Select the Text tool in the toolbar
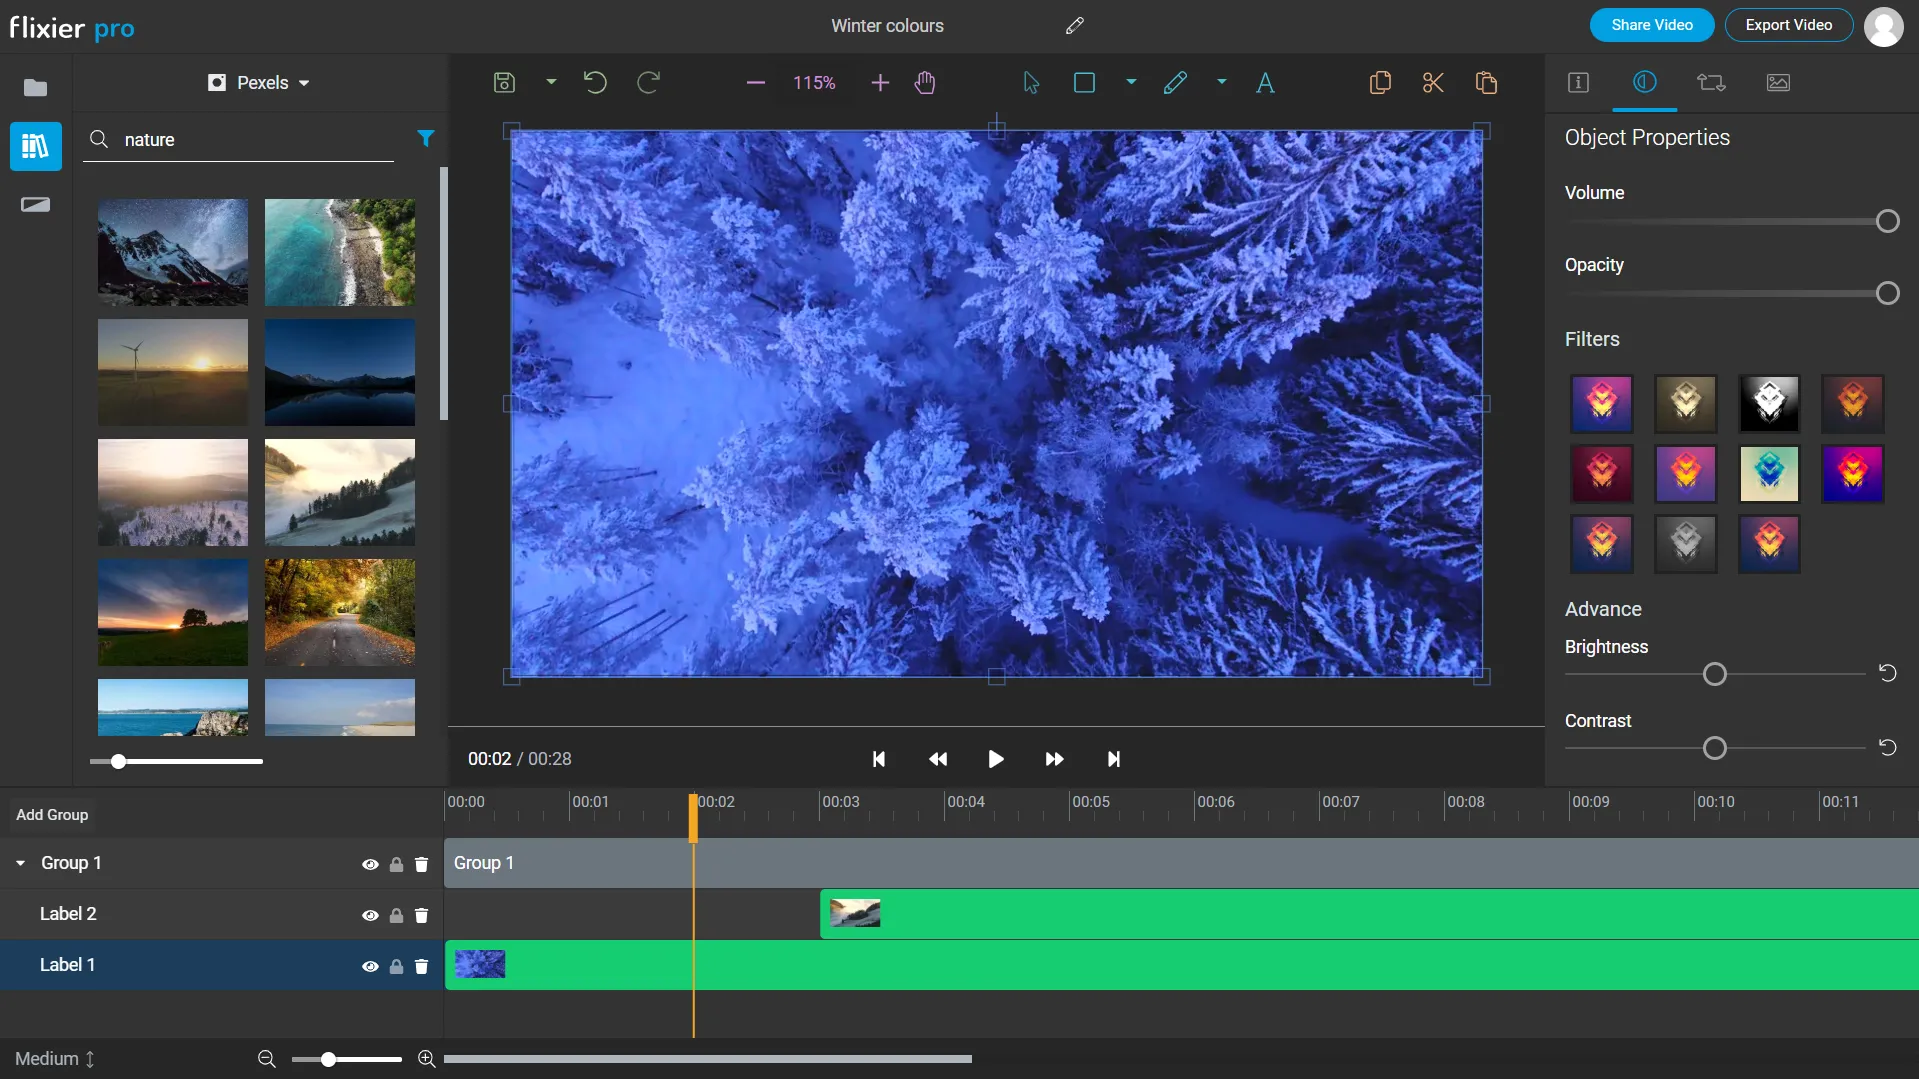Screen dimensions: 1919x1079 [x=1265, y=83]
